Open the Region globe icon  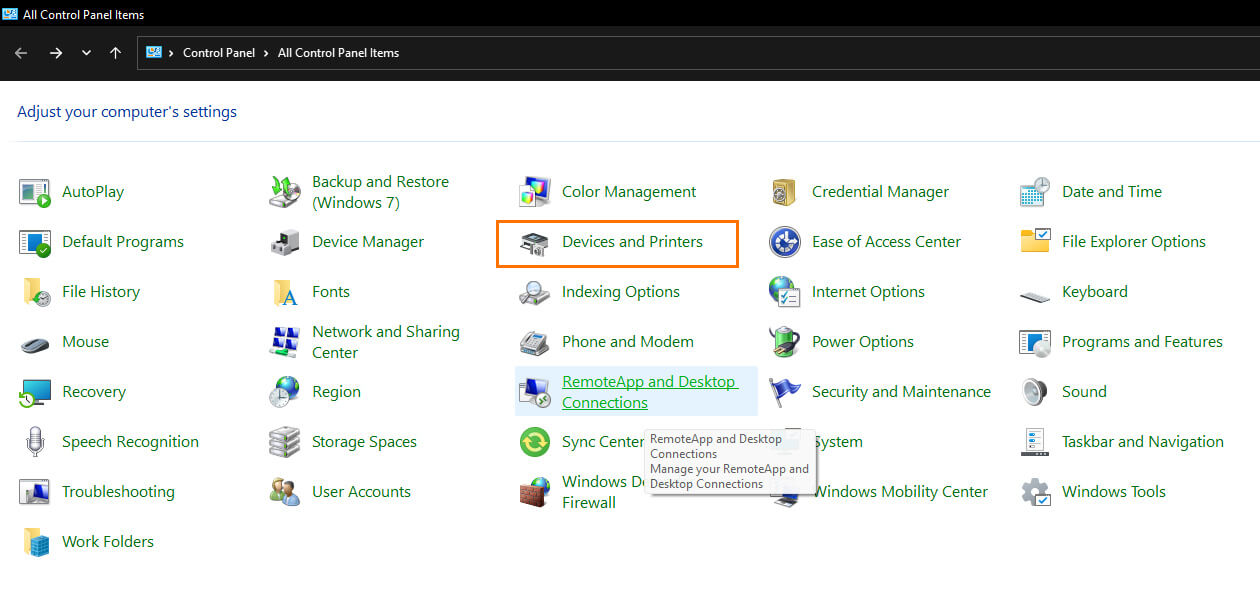[x=285, y=392]
